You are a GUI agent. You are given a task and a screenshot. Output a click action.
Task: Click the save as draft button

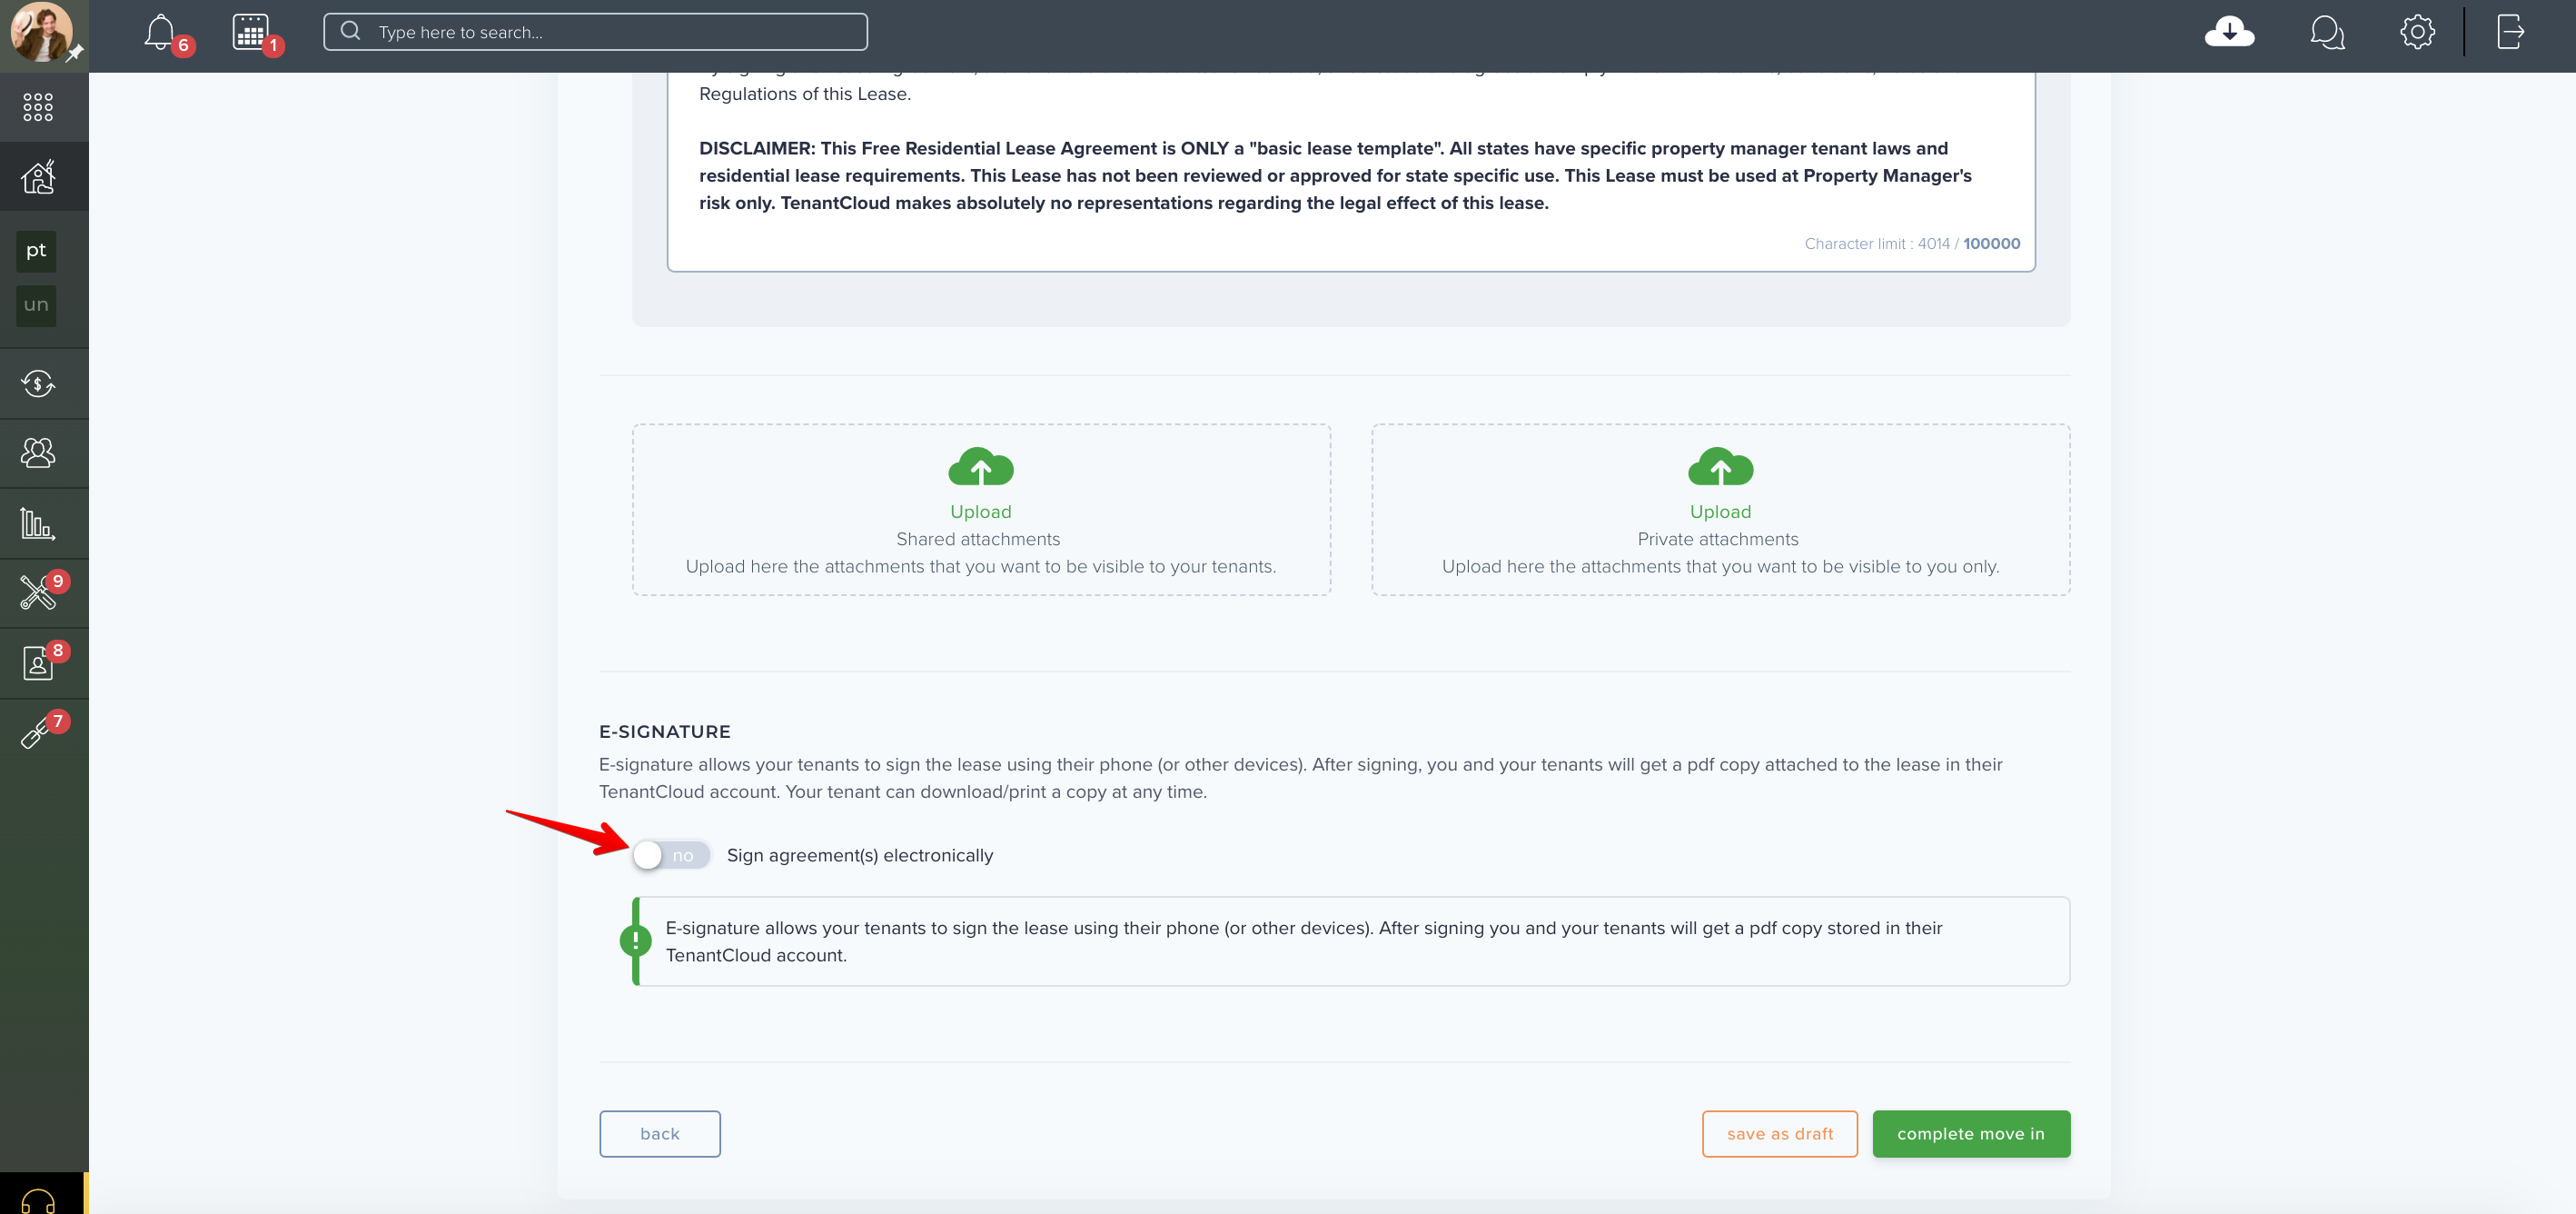click(x=1779, y=1133)
